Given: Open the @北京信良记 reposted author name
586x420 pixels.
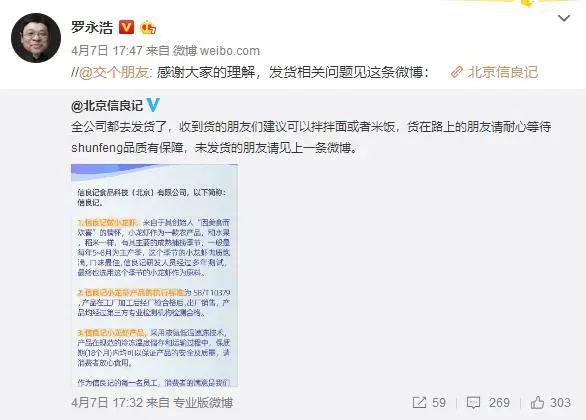Looking at the screenshot, I should tap(107, 106).
